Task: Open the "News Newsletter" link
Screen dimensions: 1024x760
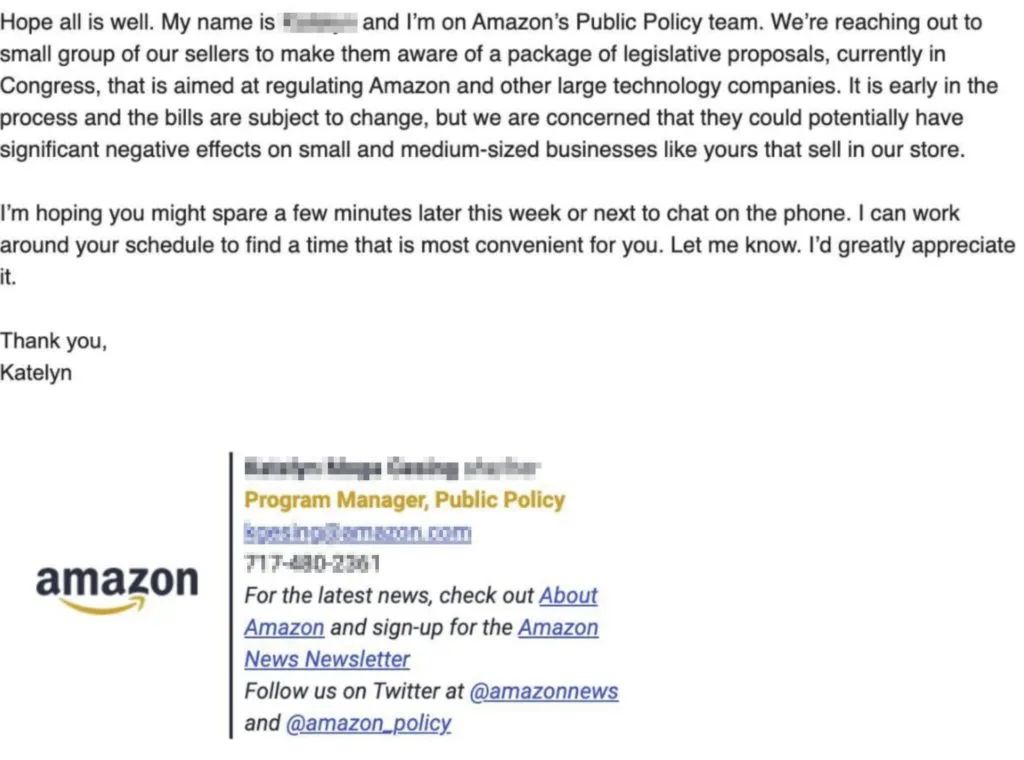Action: pyautogui.click(x=327, y=660)
